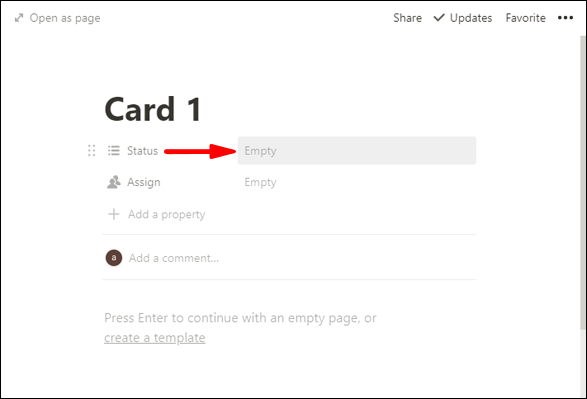Open the Assign property name menu

pyautogui.click(x=144, y=182)
